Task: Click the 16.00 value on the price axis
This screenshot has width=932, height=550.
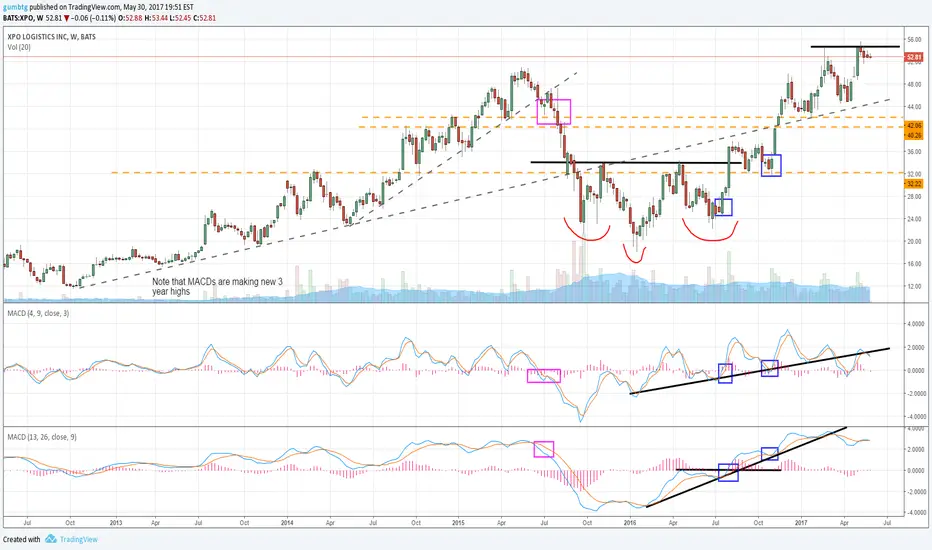Action: click(914, 264)
